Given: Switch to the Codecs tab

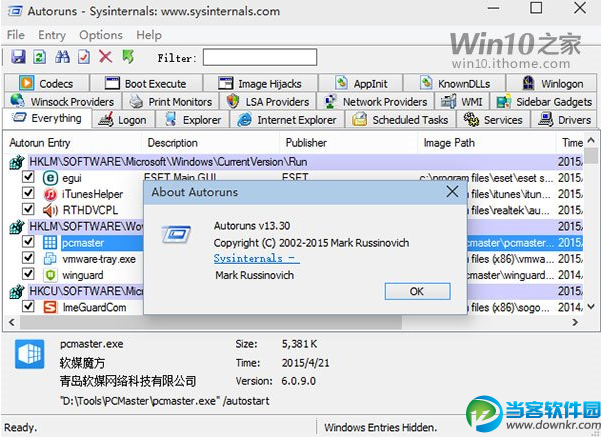Looking at the screenshot, I should click(46, 83).
